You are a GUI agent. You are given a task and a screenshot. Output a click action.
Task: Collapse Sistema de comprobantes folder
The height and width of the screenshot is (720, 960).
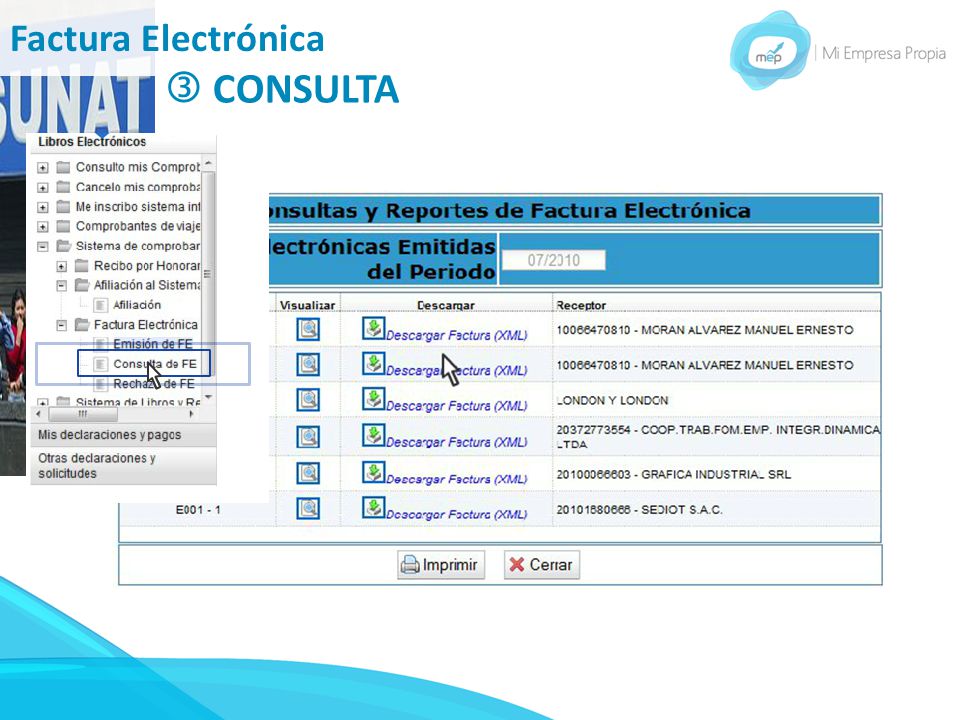[x=43, y=247]
